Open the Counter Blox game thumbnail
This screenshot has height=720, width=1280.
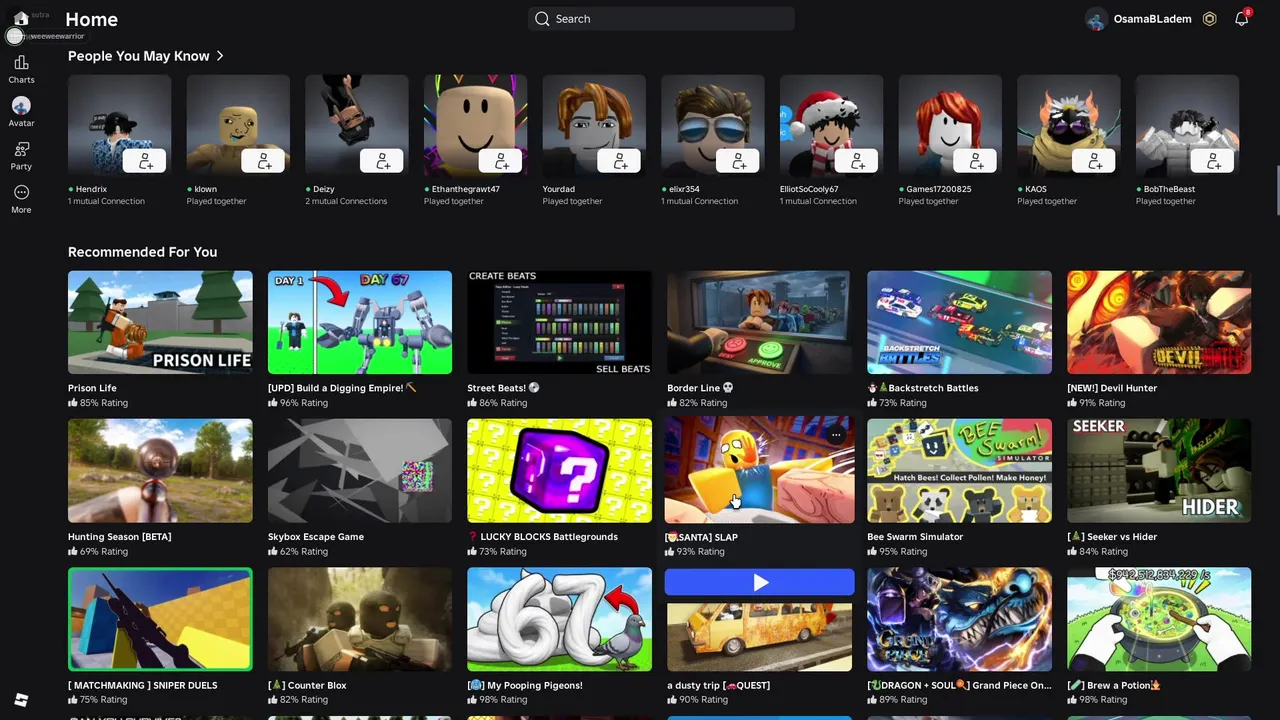click(360, 619)
